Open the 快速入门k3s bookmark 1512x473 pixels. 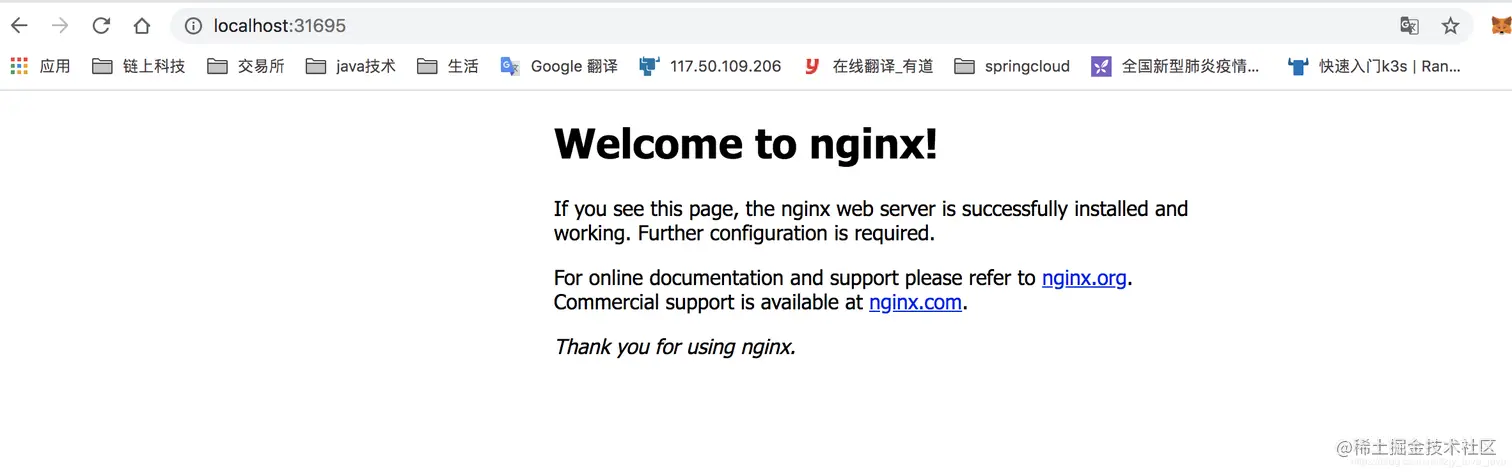click(x=1374, y=66)
